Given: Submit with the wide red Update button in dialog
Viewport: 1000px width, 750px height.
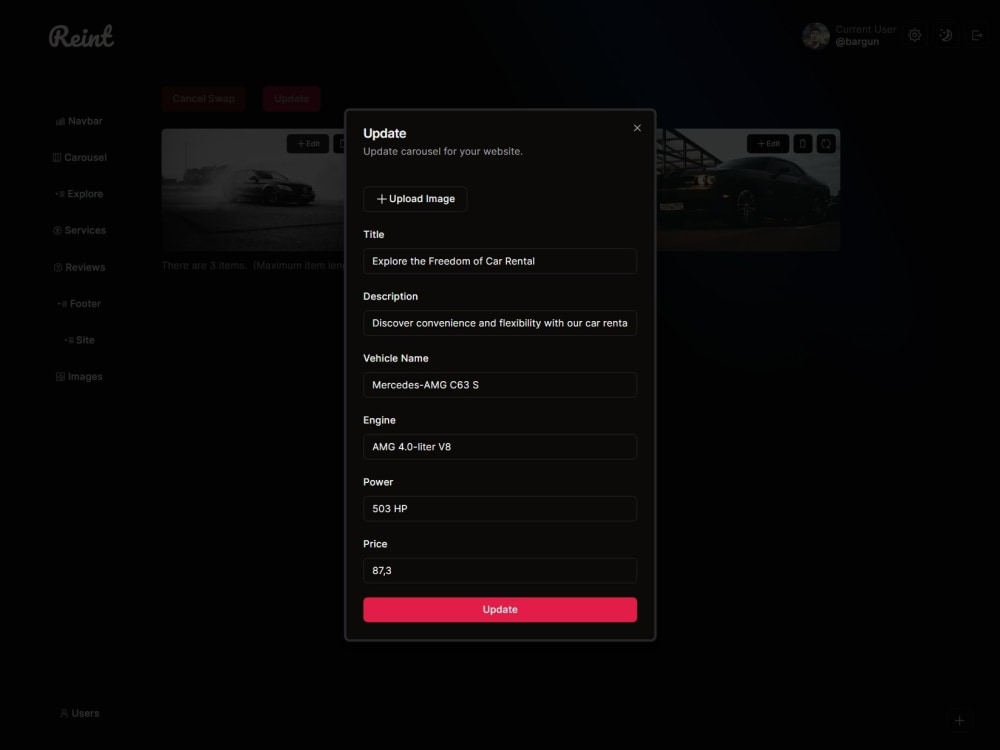Looking at the screenshot, I should (x=500, y=609).
